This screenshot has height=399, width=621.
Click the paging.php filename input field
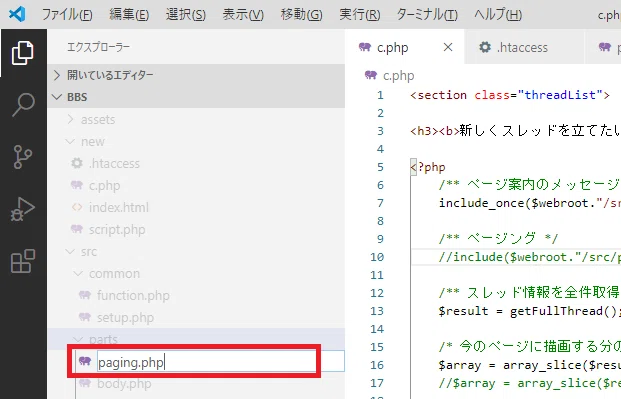pyautogui.click(x=220, y=361)
